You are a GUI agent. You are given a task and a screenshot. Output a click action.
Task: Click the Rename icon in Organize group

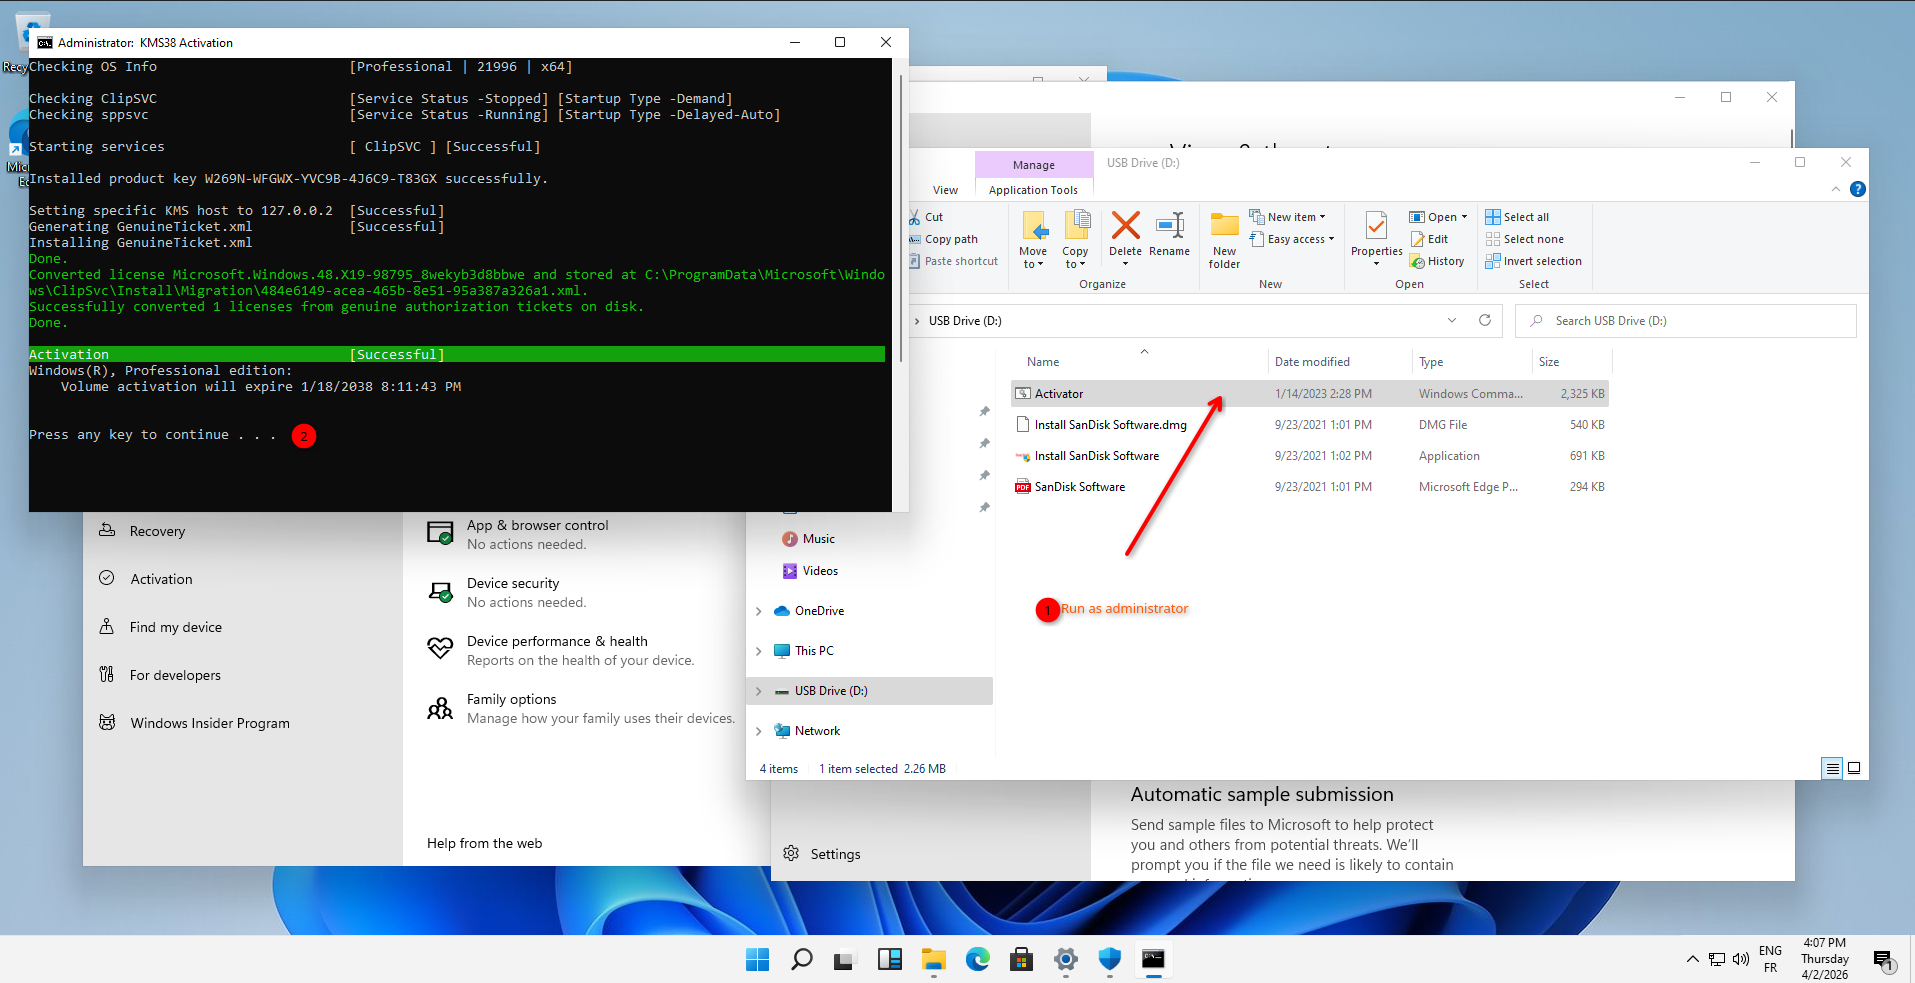pyautogui.click(x=1169, y=234)
